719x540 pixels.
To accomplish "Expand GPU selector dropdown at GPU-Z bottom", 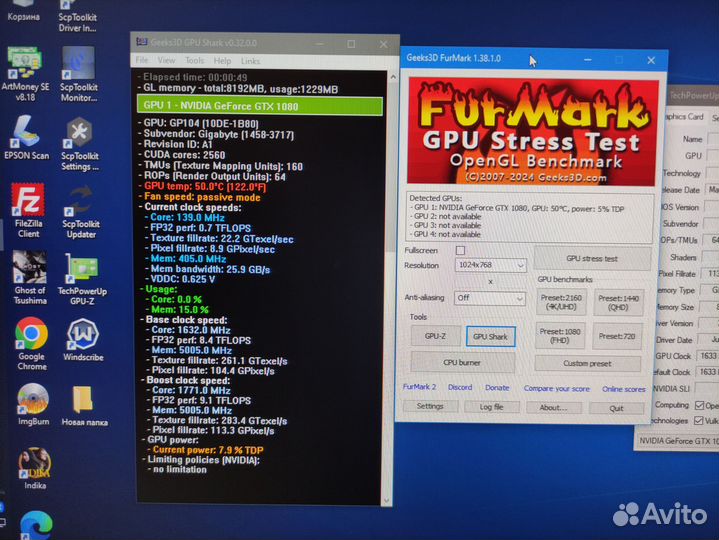I will [x=680, y=442].
